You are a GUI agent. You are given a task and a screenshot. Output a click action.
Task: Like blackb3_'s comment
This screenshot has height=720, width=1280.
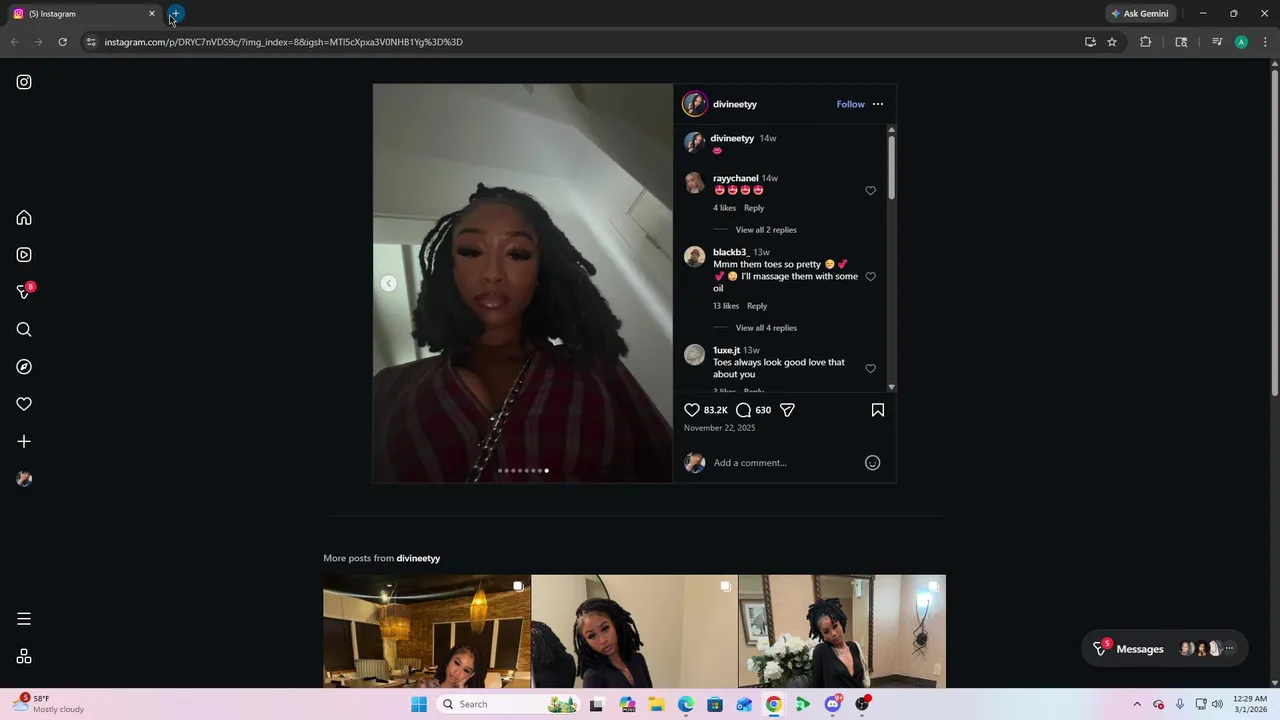click(x=870, y=277)
